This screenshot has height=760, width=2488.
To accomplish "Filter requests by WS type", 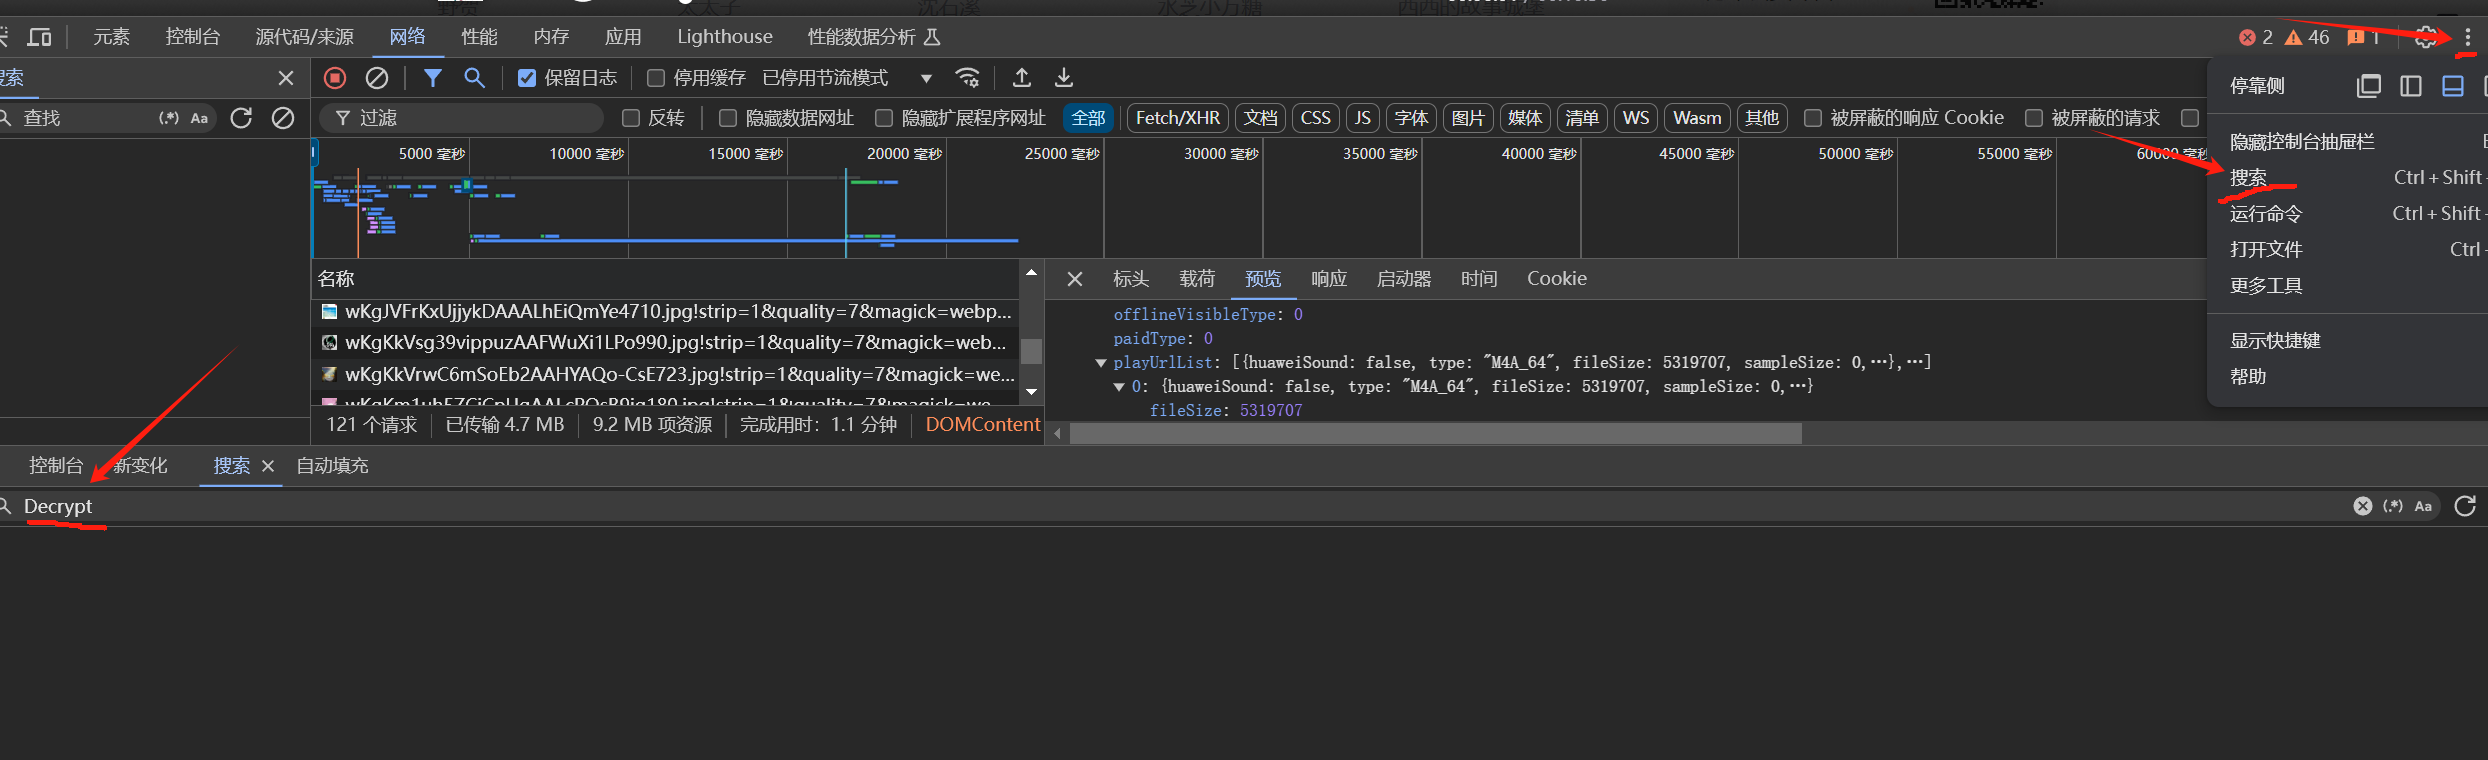I will (x=1636, y=118).
